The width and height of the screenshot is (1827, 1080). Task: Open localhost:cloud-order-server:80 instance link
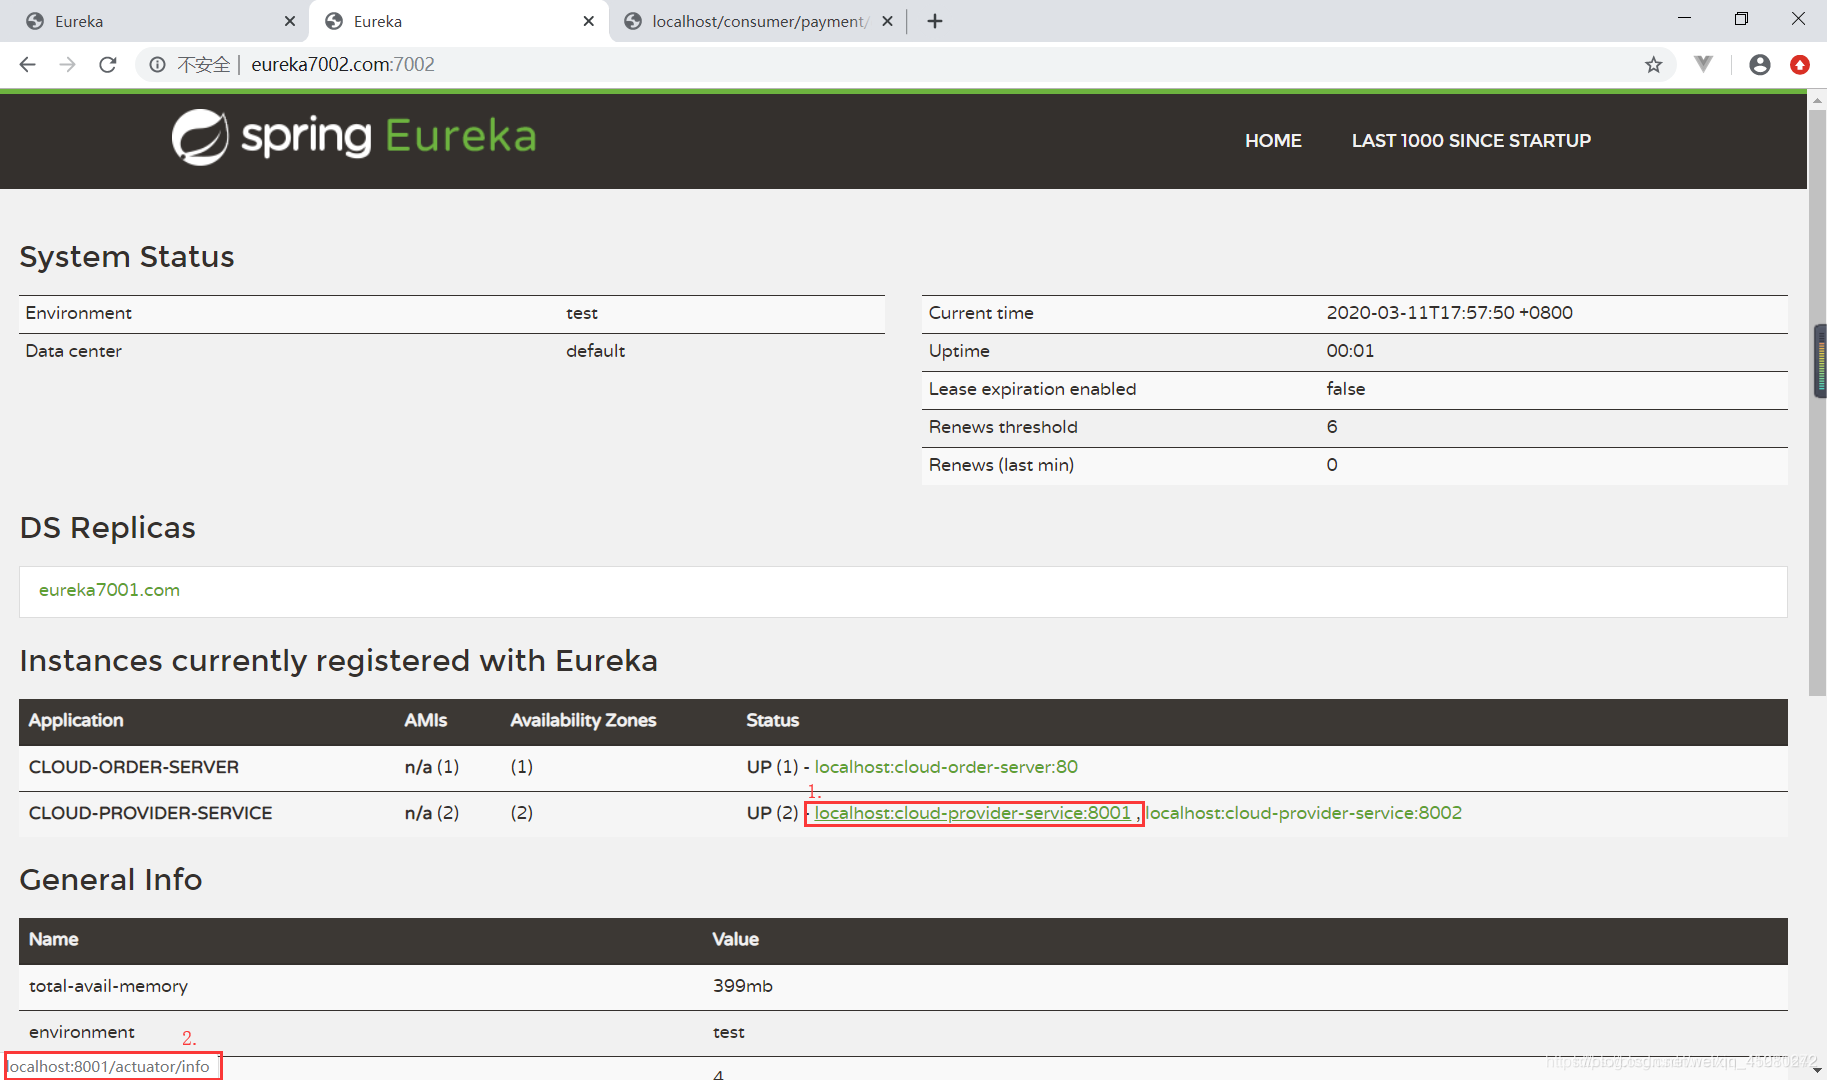coord(945,766)
